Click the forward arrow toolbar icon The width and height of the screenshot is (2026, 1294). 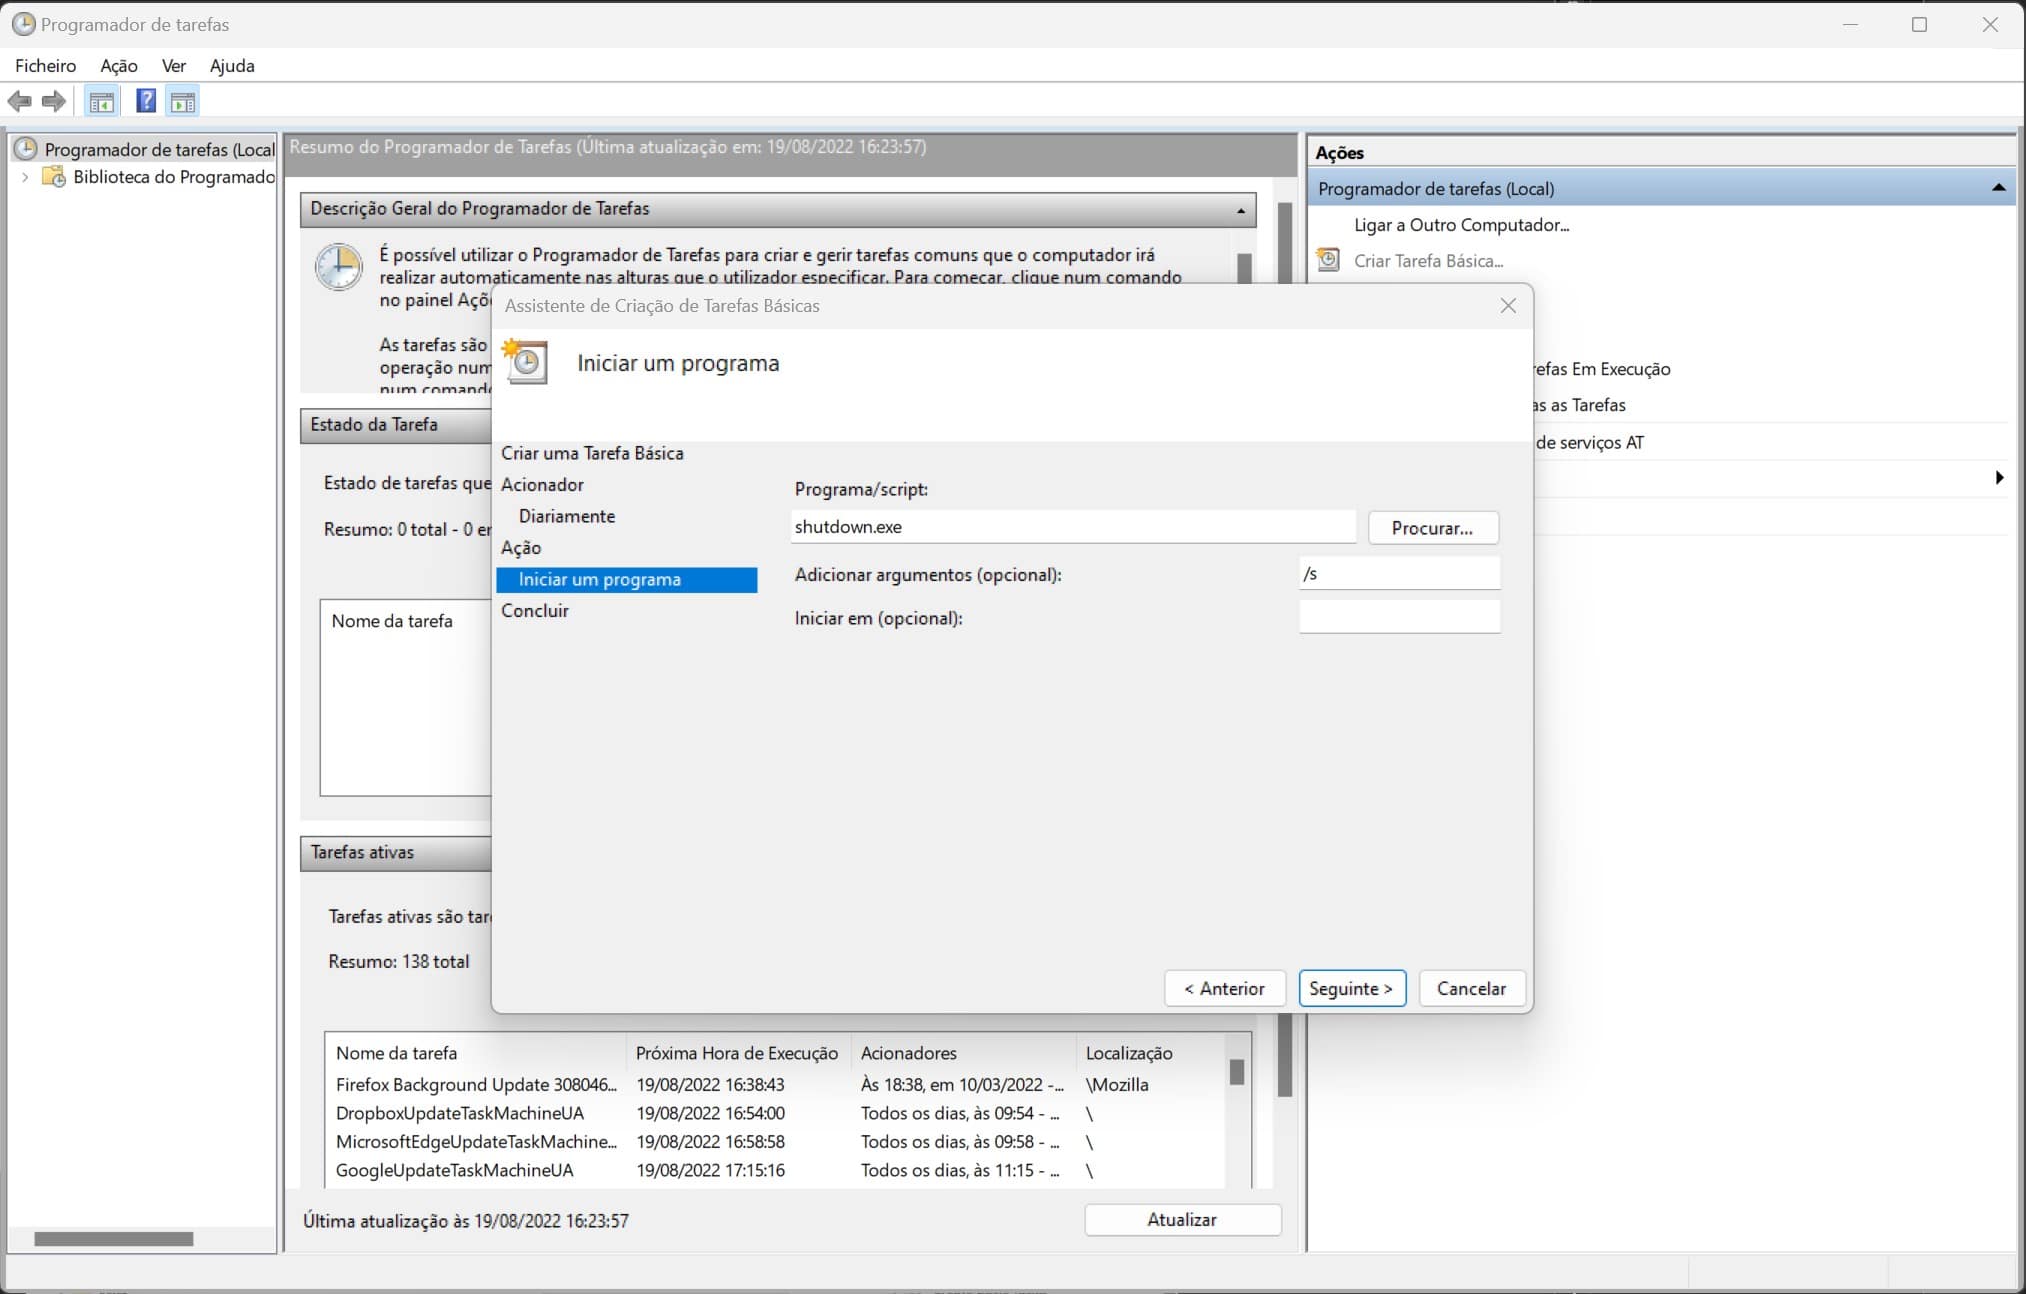pos(54,101)
